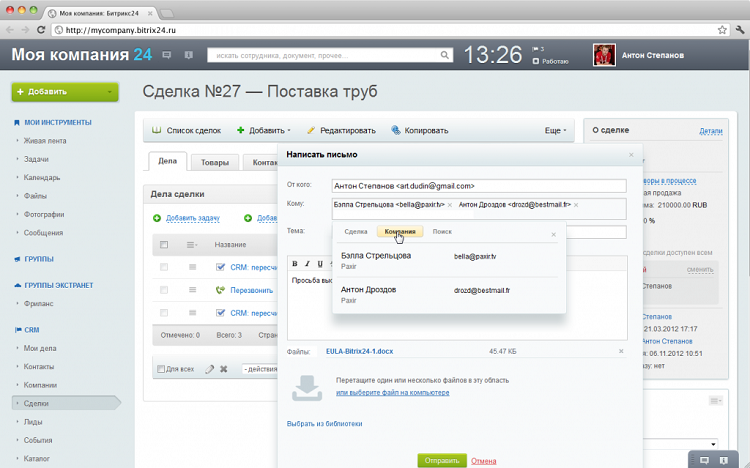Switch to the Товары tab
Screen dimensions: 750x468
[215, 163]
